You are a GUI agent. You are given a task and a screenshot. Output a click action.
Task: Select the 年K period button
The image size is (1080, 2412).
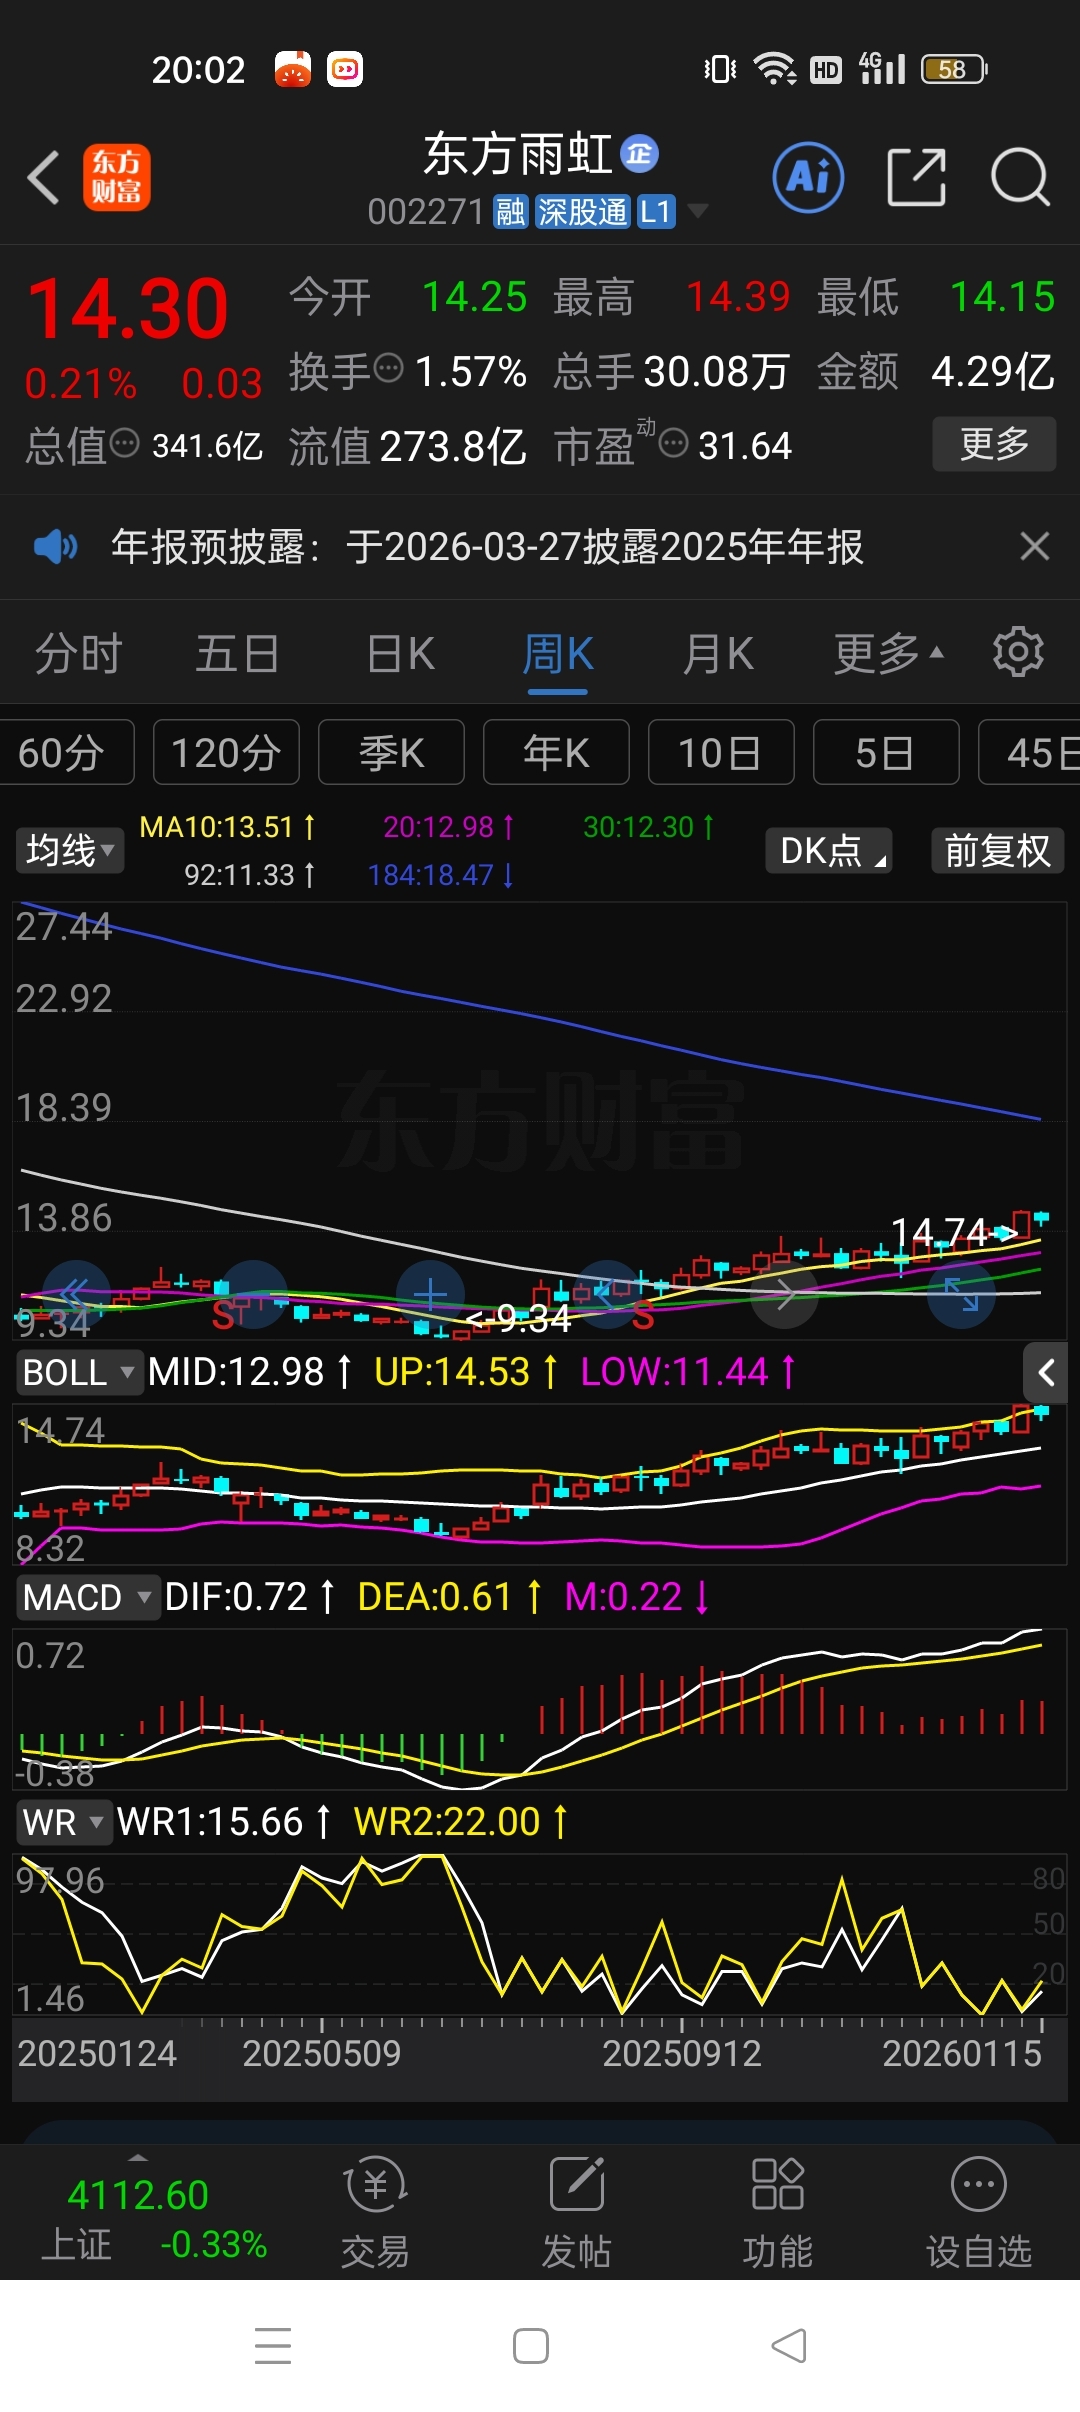pyautogui.click(x=556, y=752)
